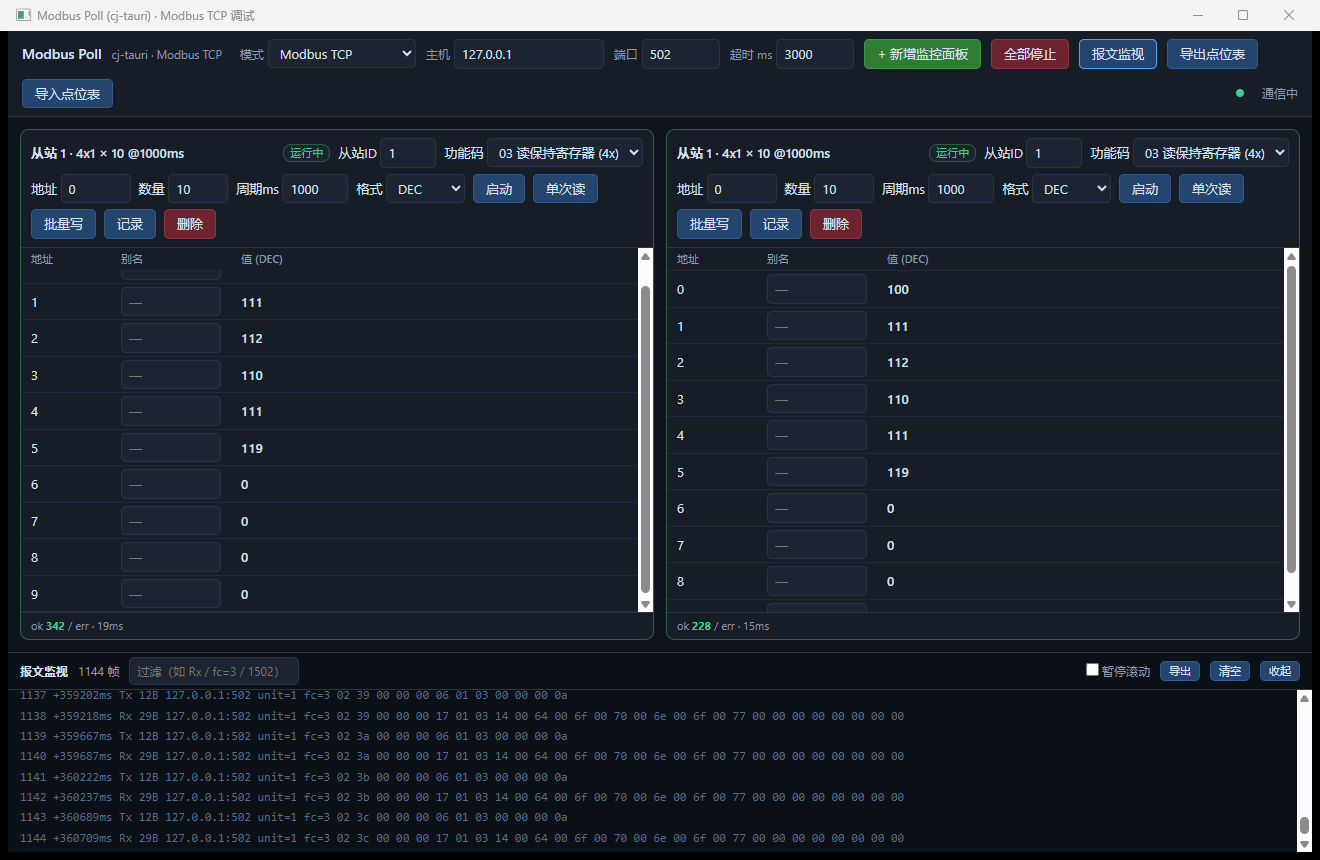The width and height of the screenshot is (1320, 860).
Task: Toggle the 报文监视 button in top toolbar
Action: click(1118, 54)
